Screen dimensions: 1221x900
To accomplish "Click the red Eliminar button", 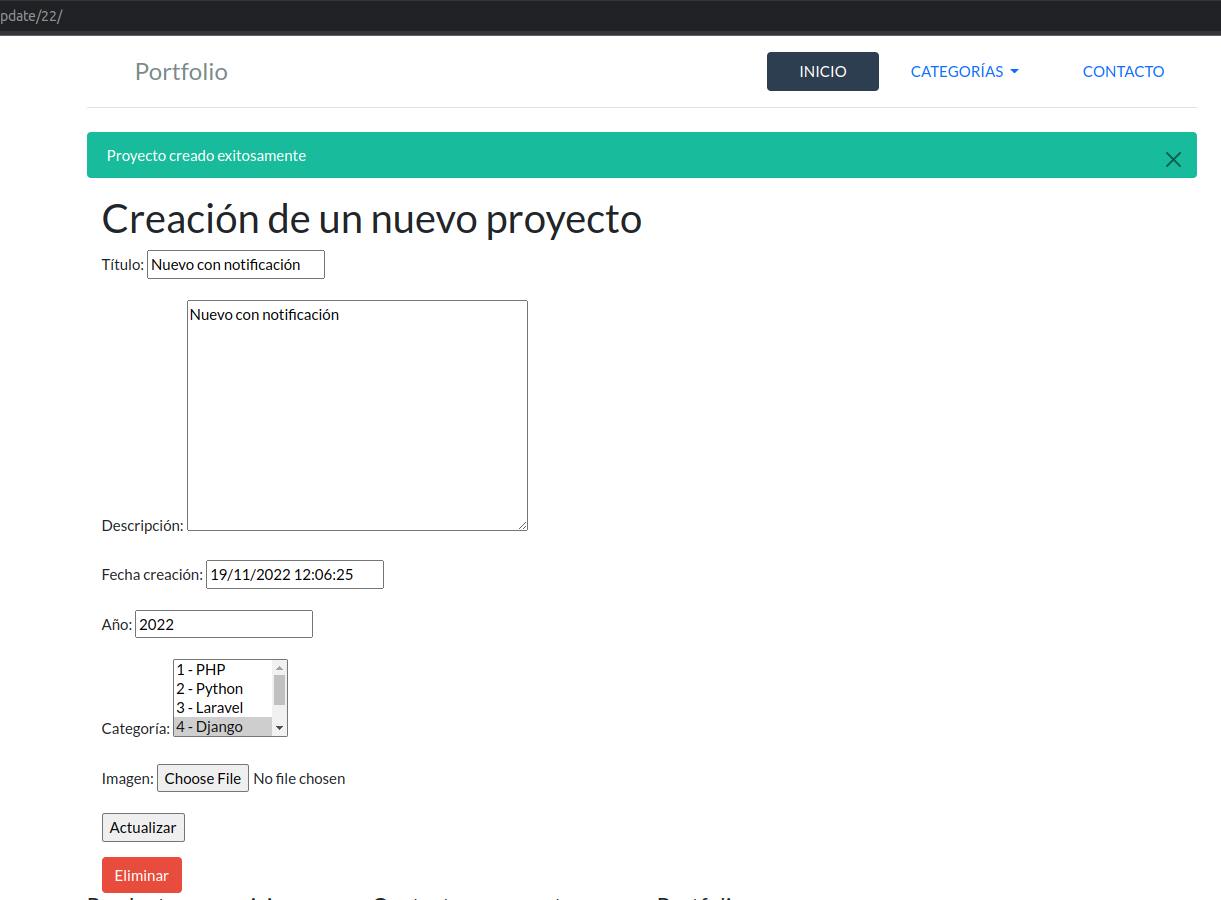I will point(142,875).
